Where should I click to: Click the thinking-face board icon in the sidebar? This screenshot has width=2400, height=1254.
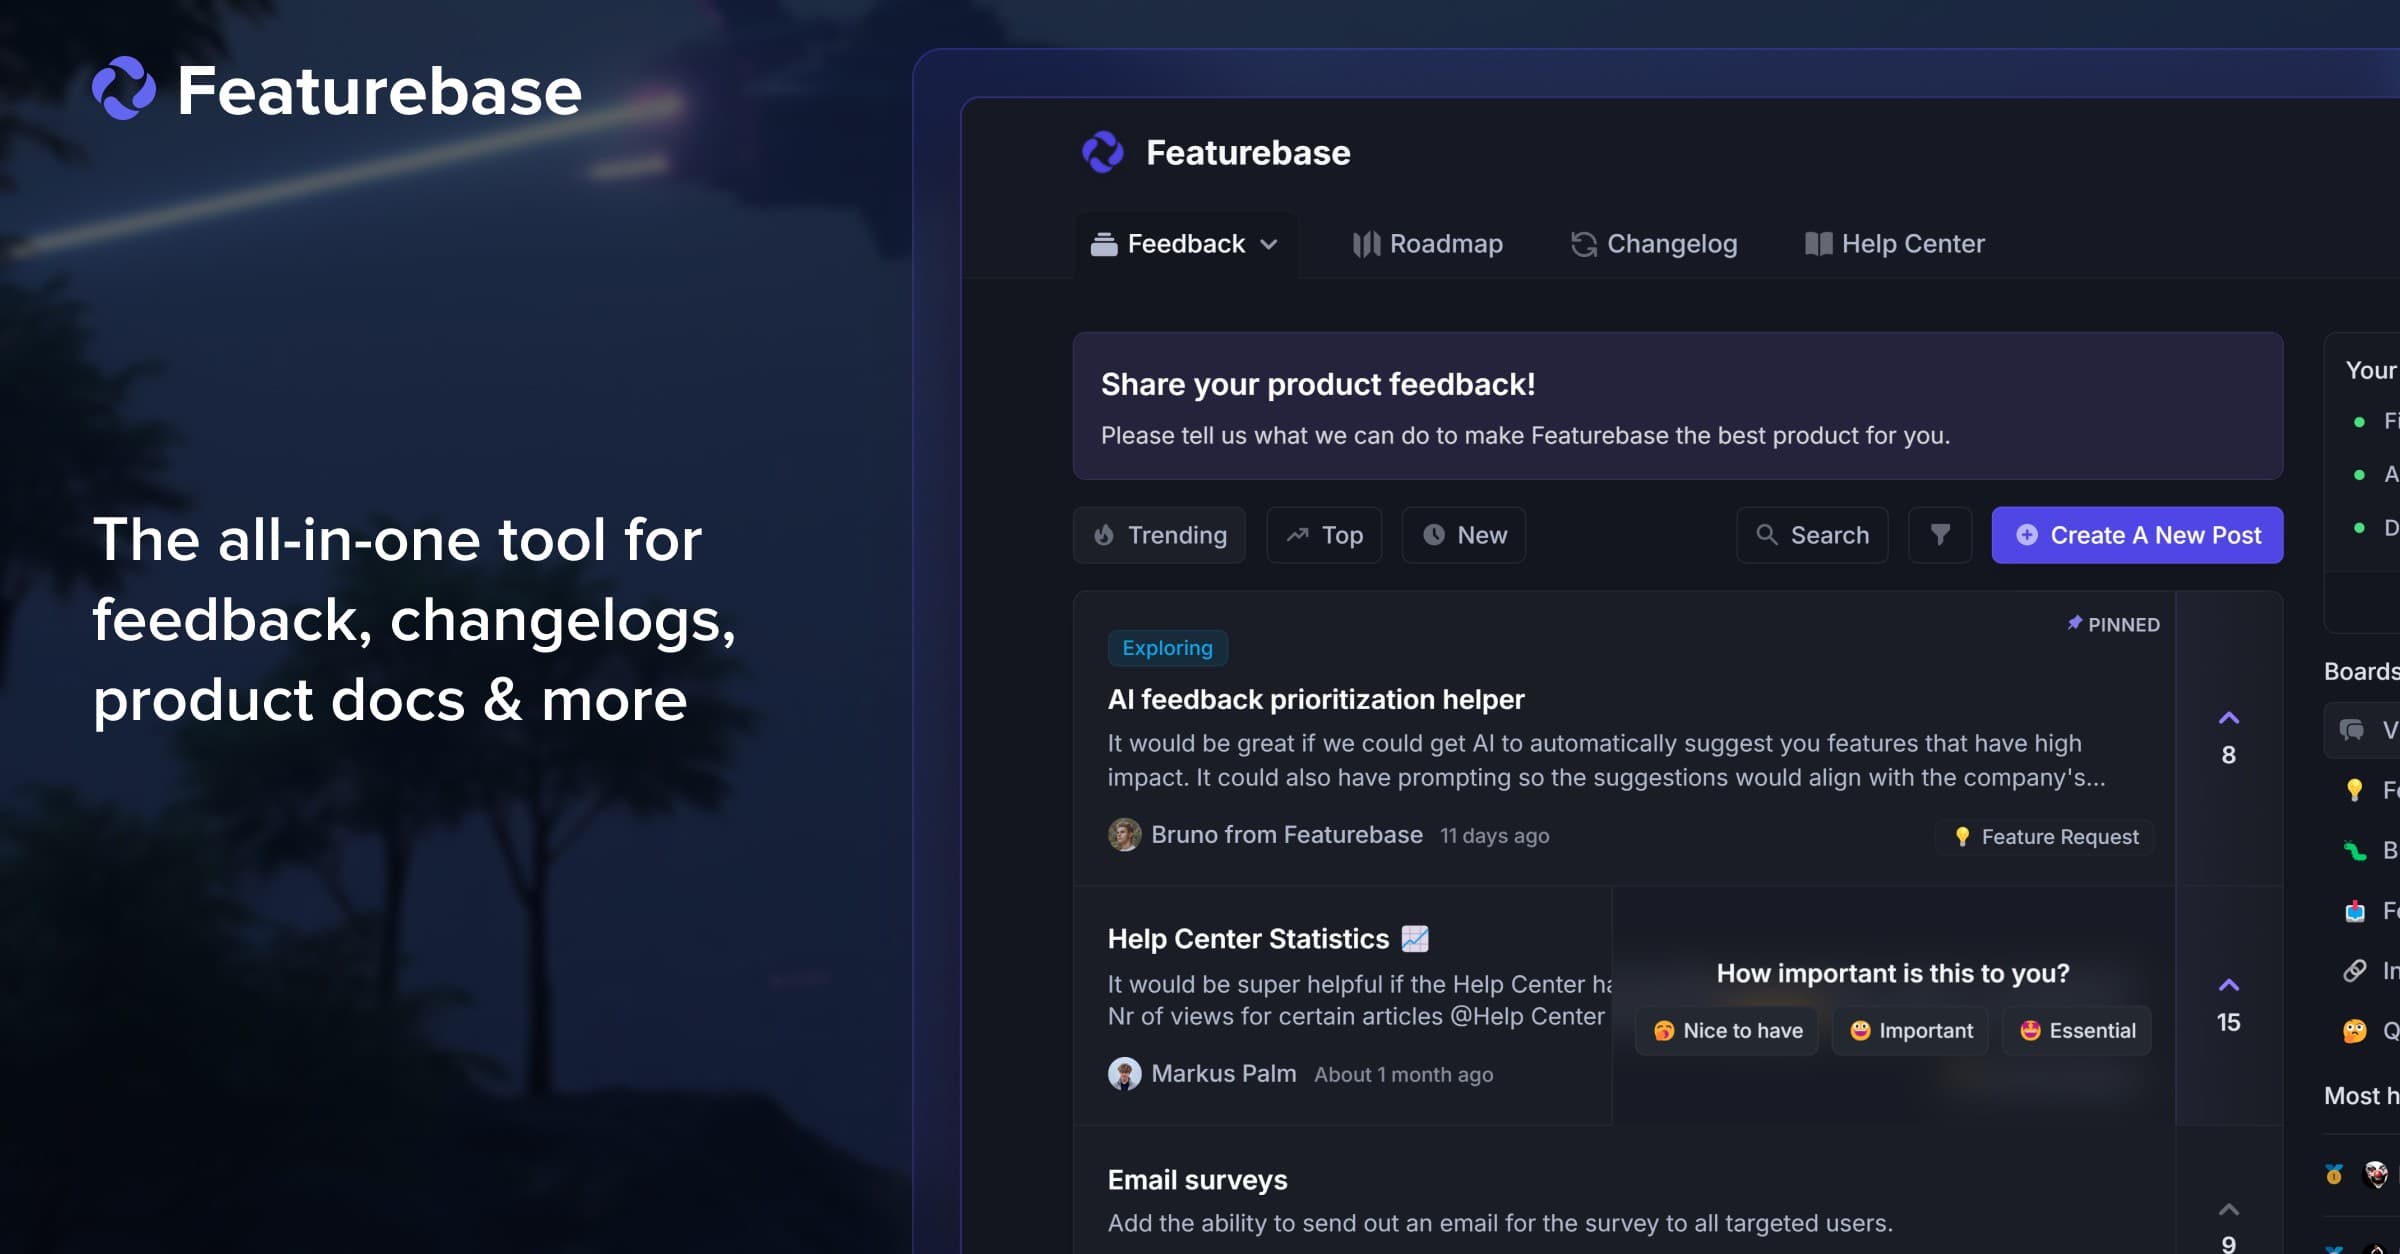click(2353, 1032)
